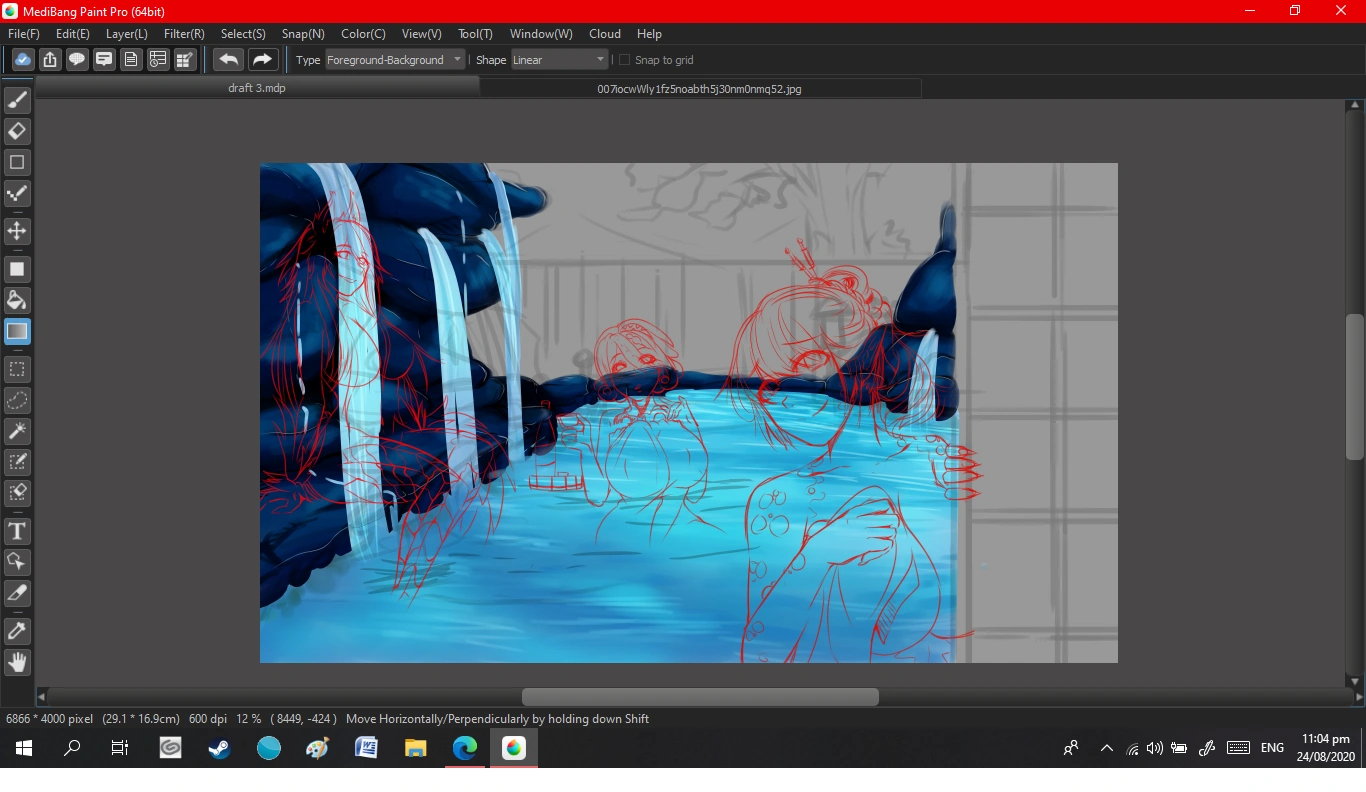Pick the Select Eraser tool
The image size is (1366, 792).
(x=17, y=493)
